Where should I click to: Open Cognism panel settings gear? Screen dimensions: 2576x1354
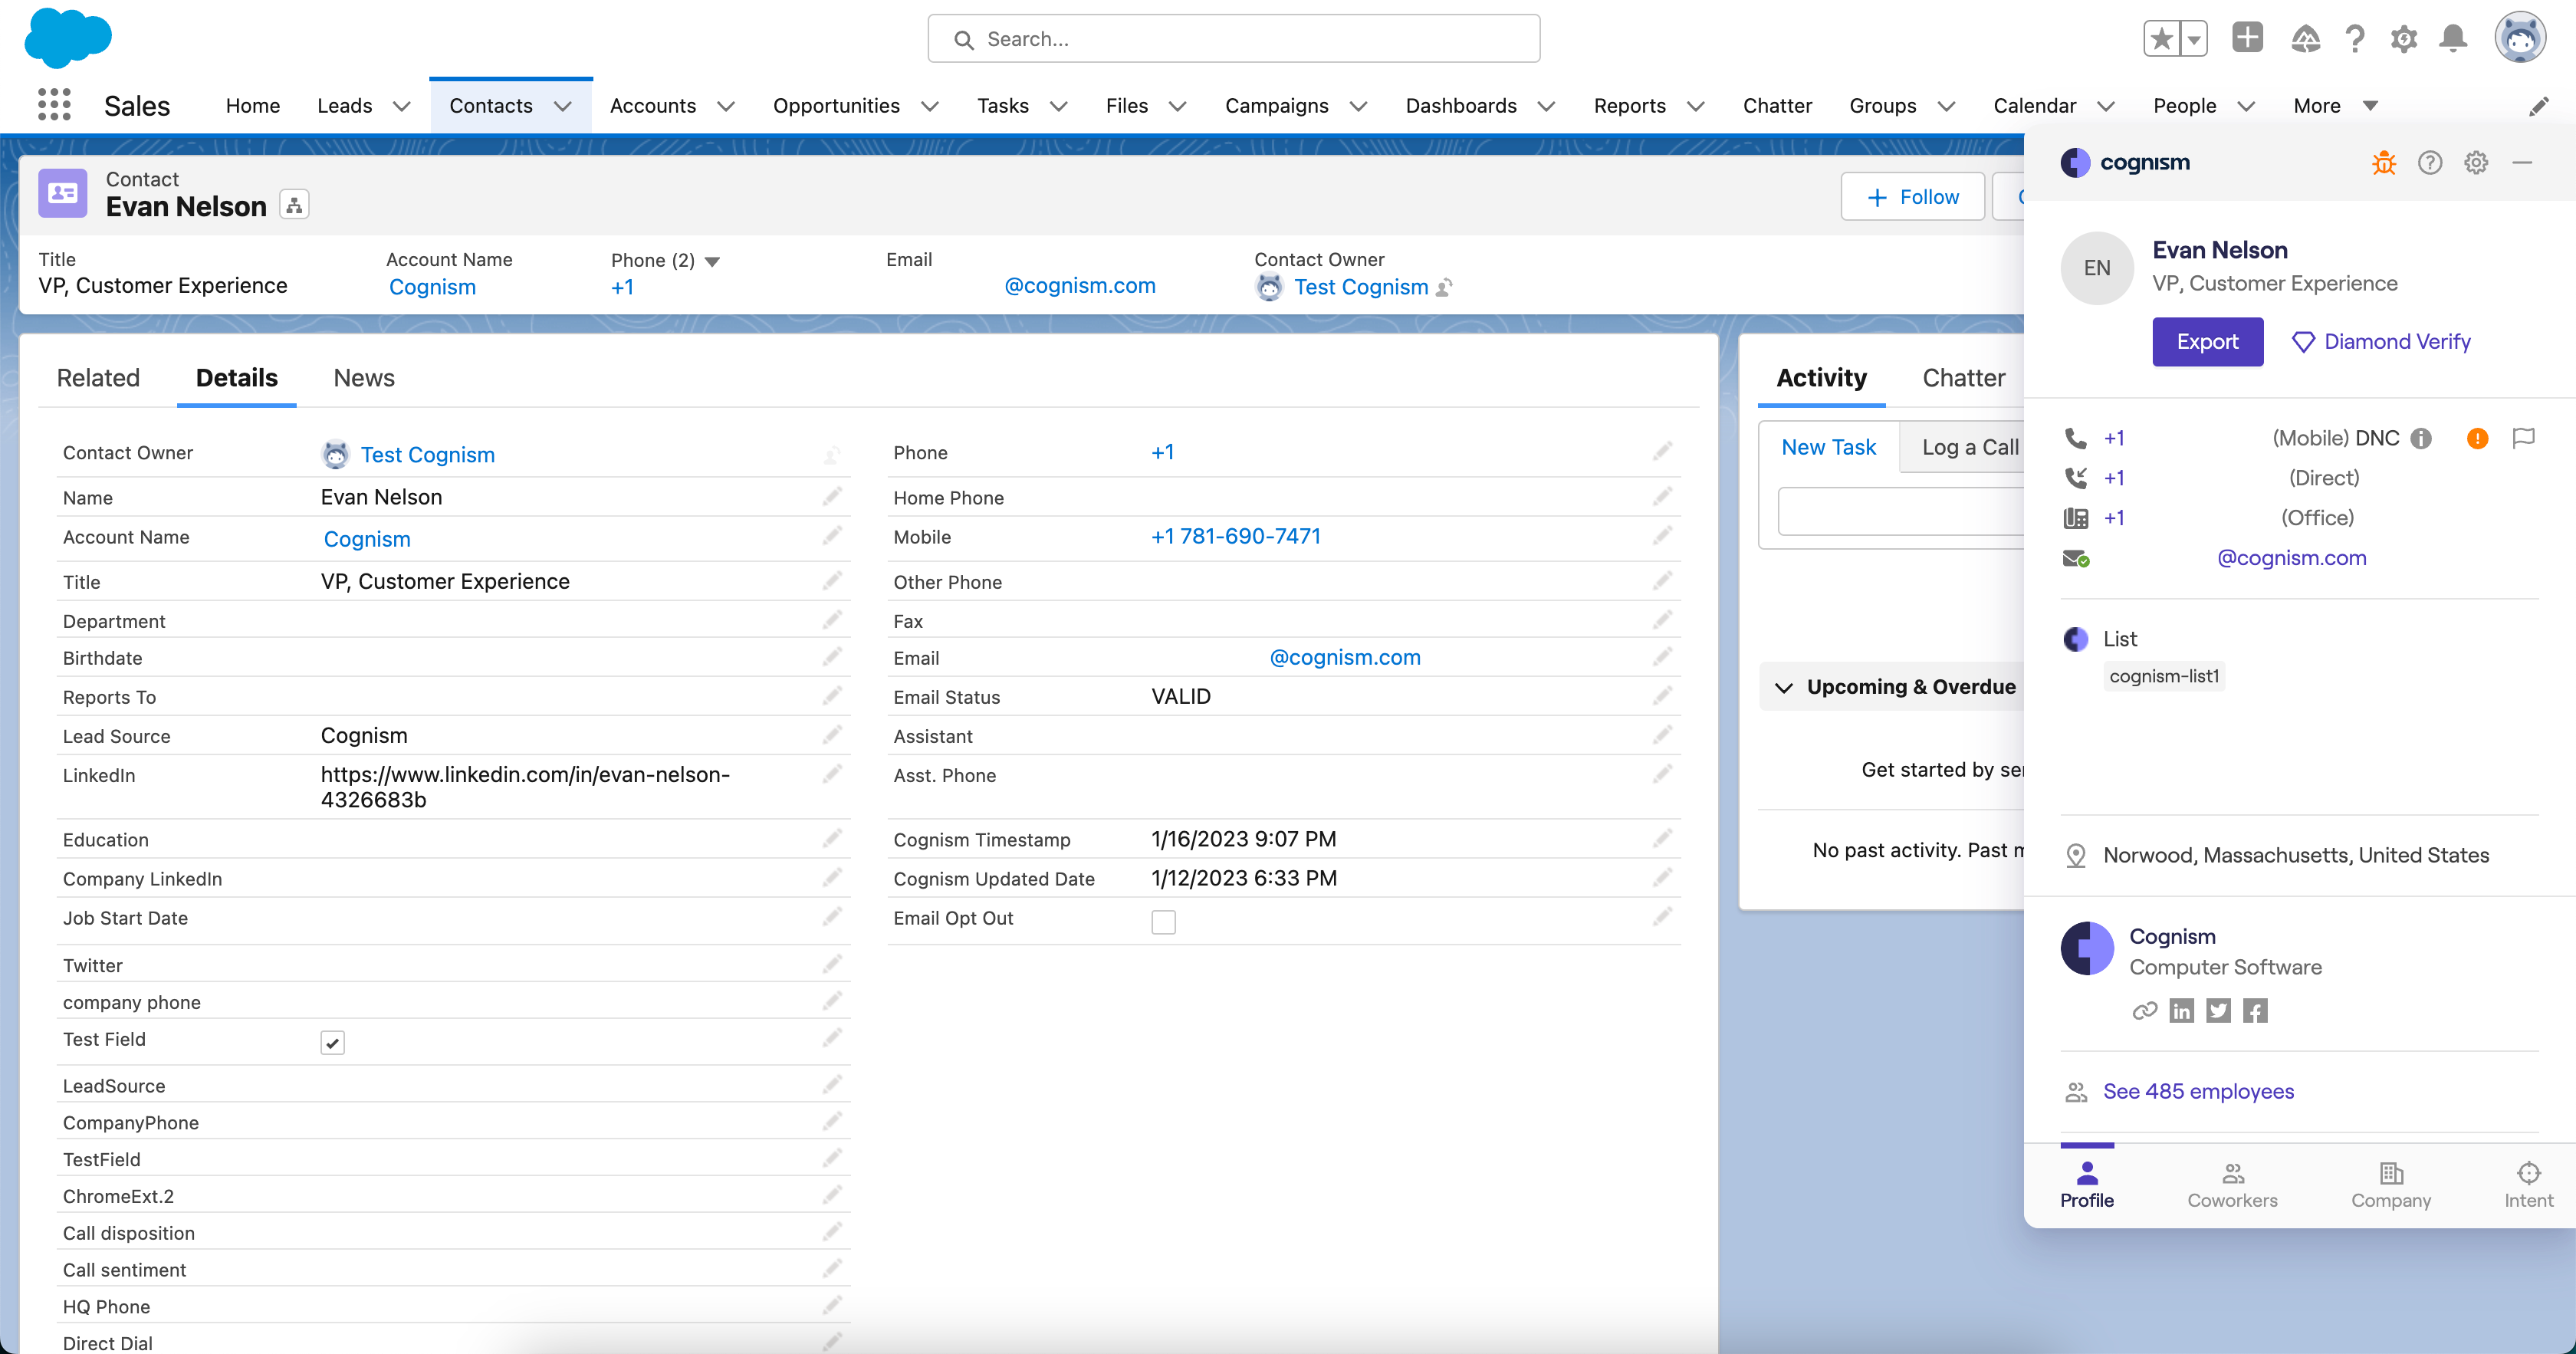tap(2476, 162)
